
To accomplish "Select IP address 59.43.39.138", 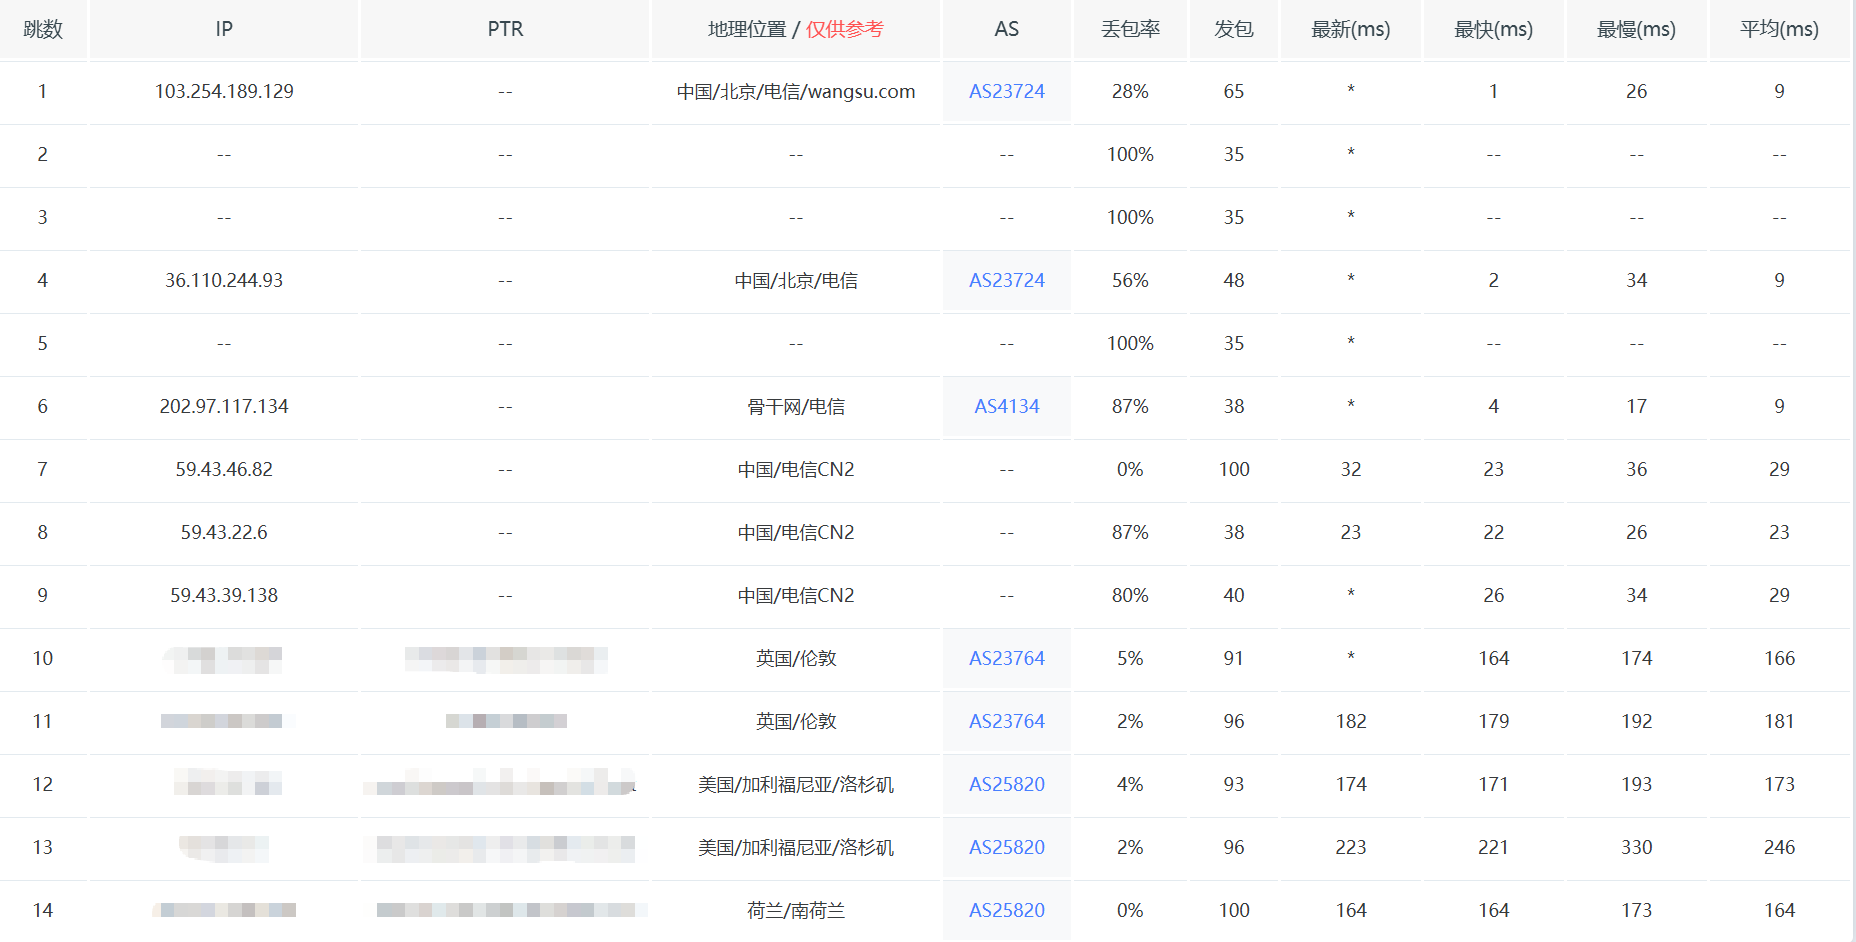I will [224, 595].
